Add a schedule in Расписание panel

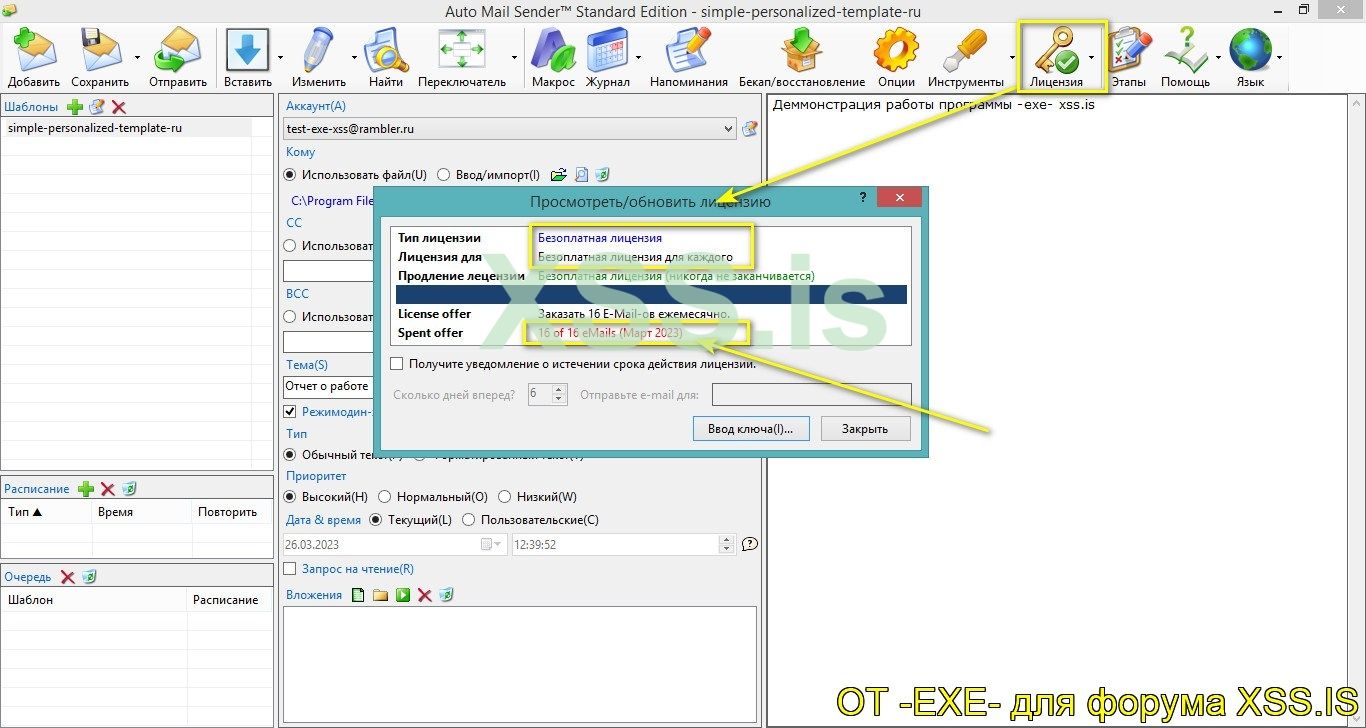(x=86, y=489)
